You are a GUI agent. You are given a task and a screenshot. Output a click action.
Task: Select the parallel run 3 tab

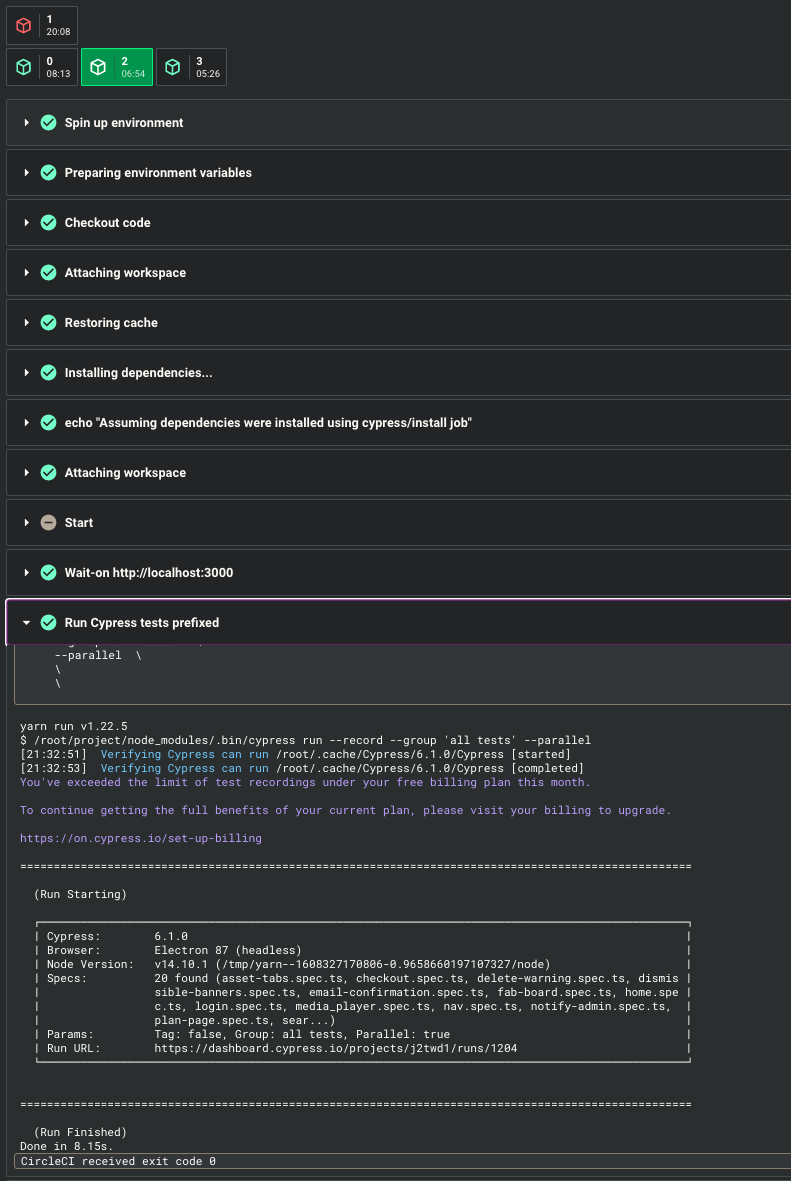point(191,66)
